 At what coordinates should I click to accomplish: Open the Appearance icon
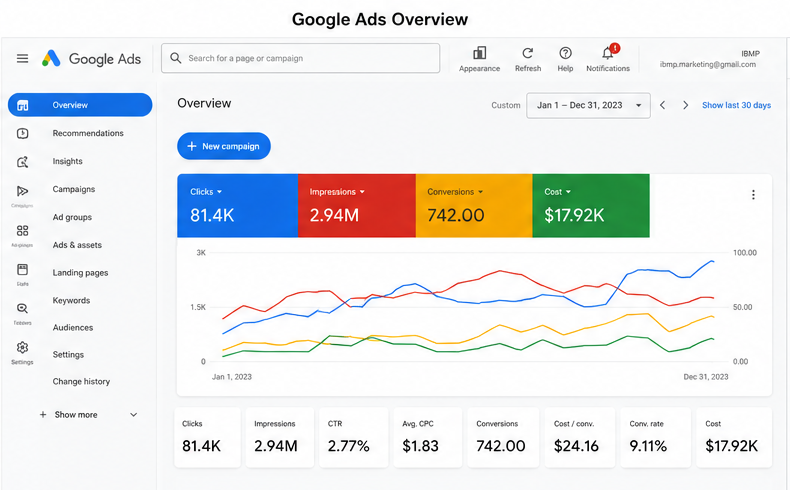click(x=479, y=53)
